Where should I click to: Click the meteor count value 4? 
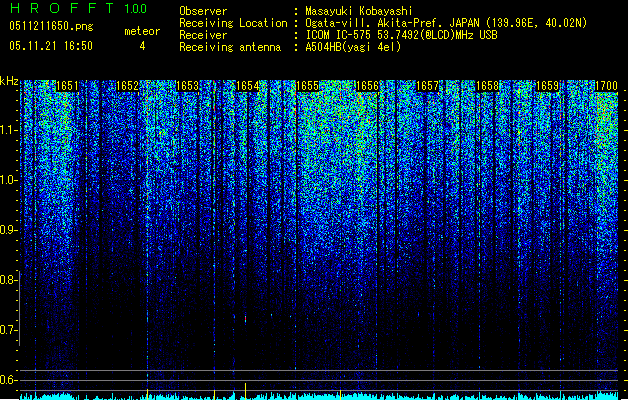point(142,46)
